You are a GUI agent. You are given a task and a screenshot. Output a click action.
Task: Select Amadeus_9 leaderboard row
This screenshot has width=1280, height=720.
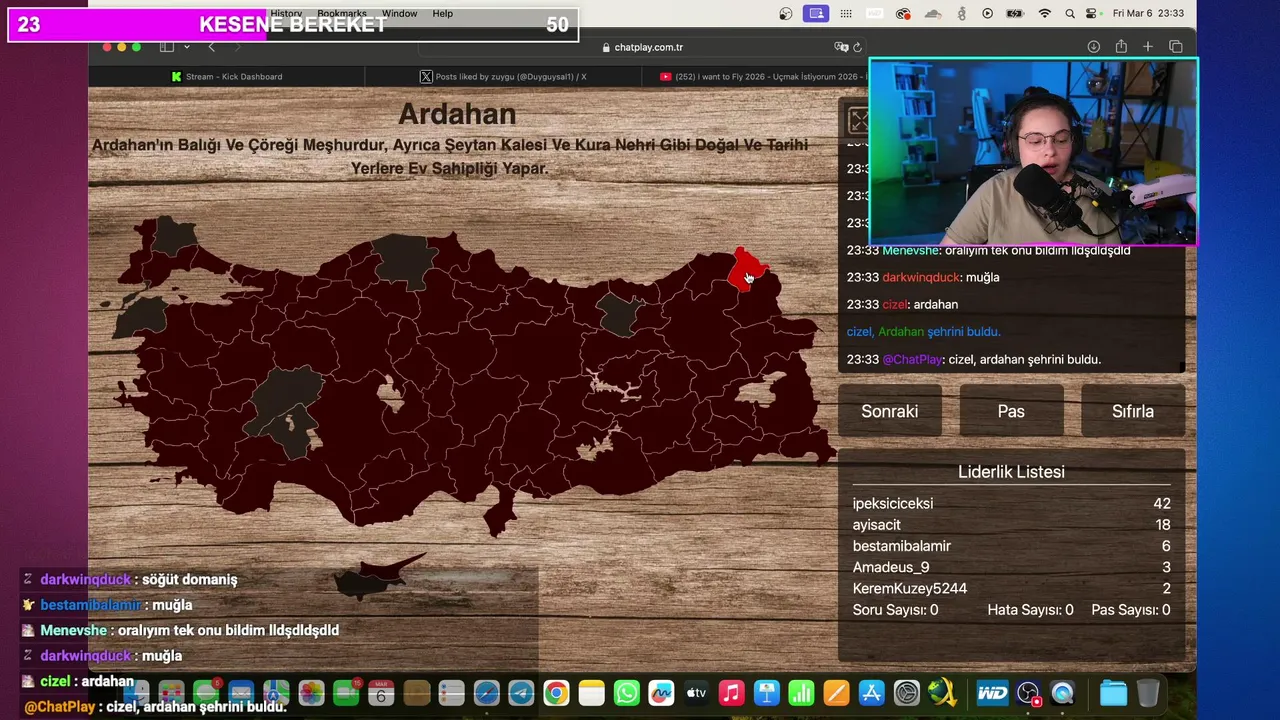point(1011,567)
